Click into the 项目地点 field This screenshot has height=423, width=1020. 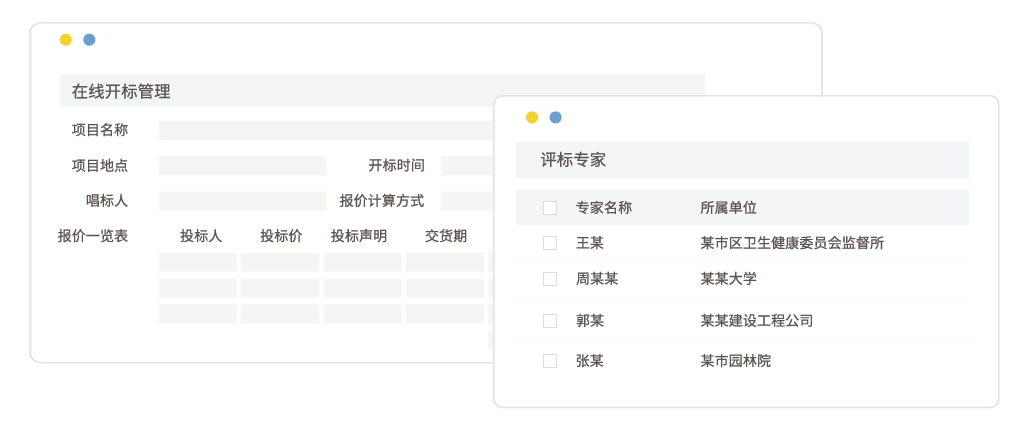point(242,165)
